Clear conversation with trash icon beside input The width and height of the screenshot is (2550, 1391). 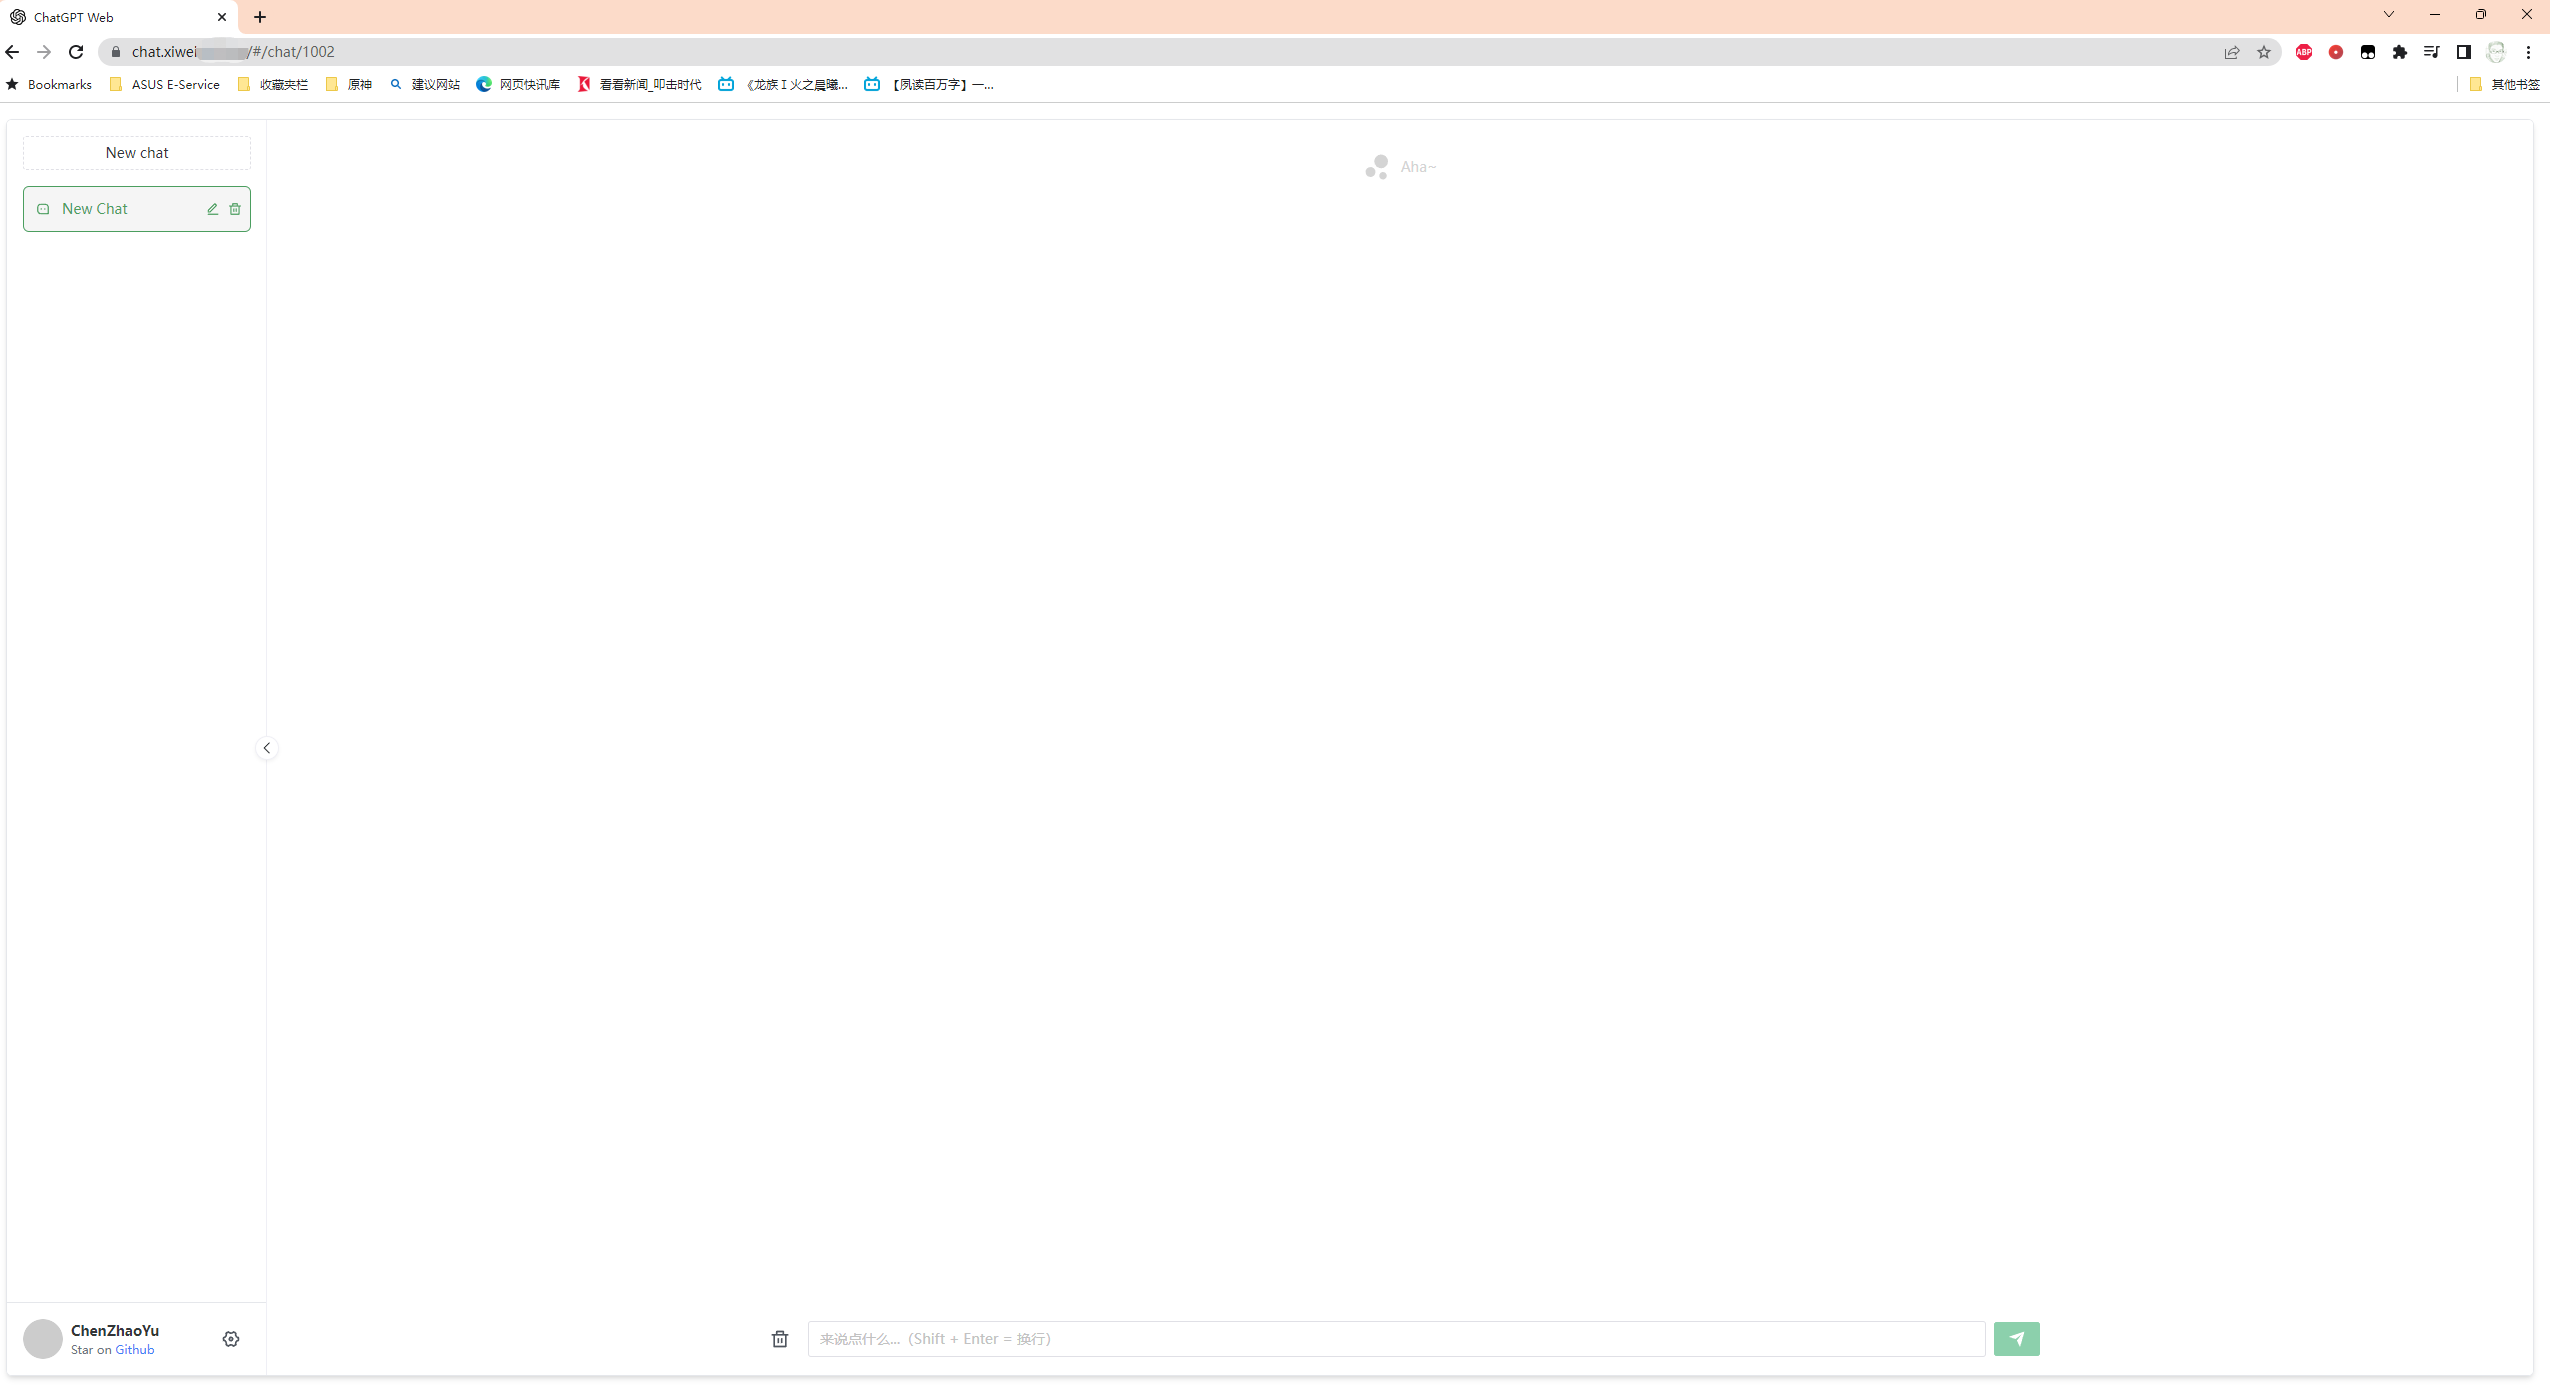pyautogui.click(x=780, y=1339)
